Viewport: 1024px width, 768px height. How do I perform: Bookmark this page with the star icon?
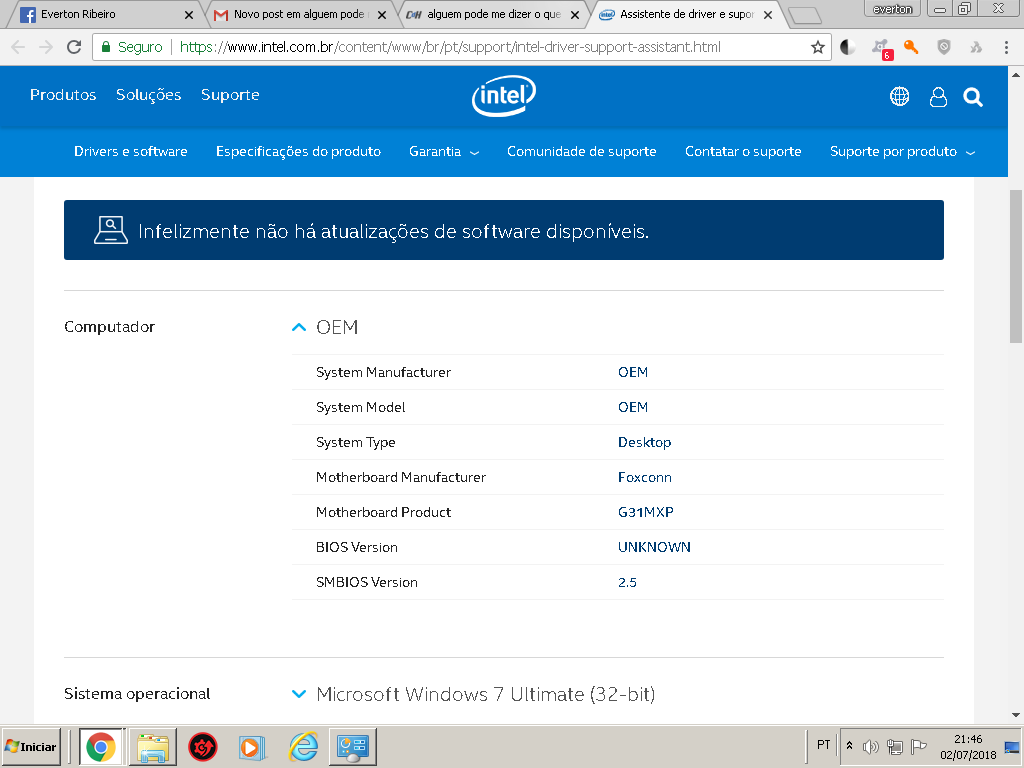(817, 47)
